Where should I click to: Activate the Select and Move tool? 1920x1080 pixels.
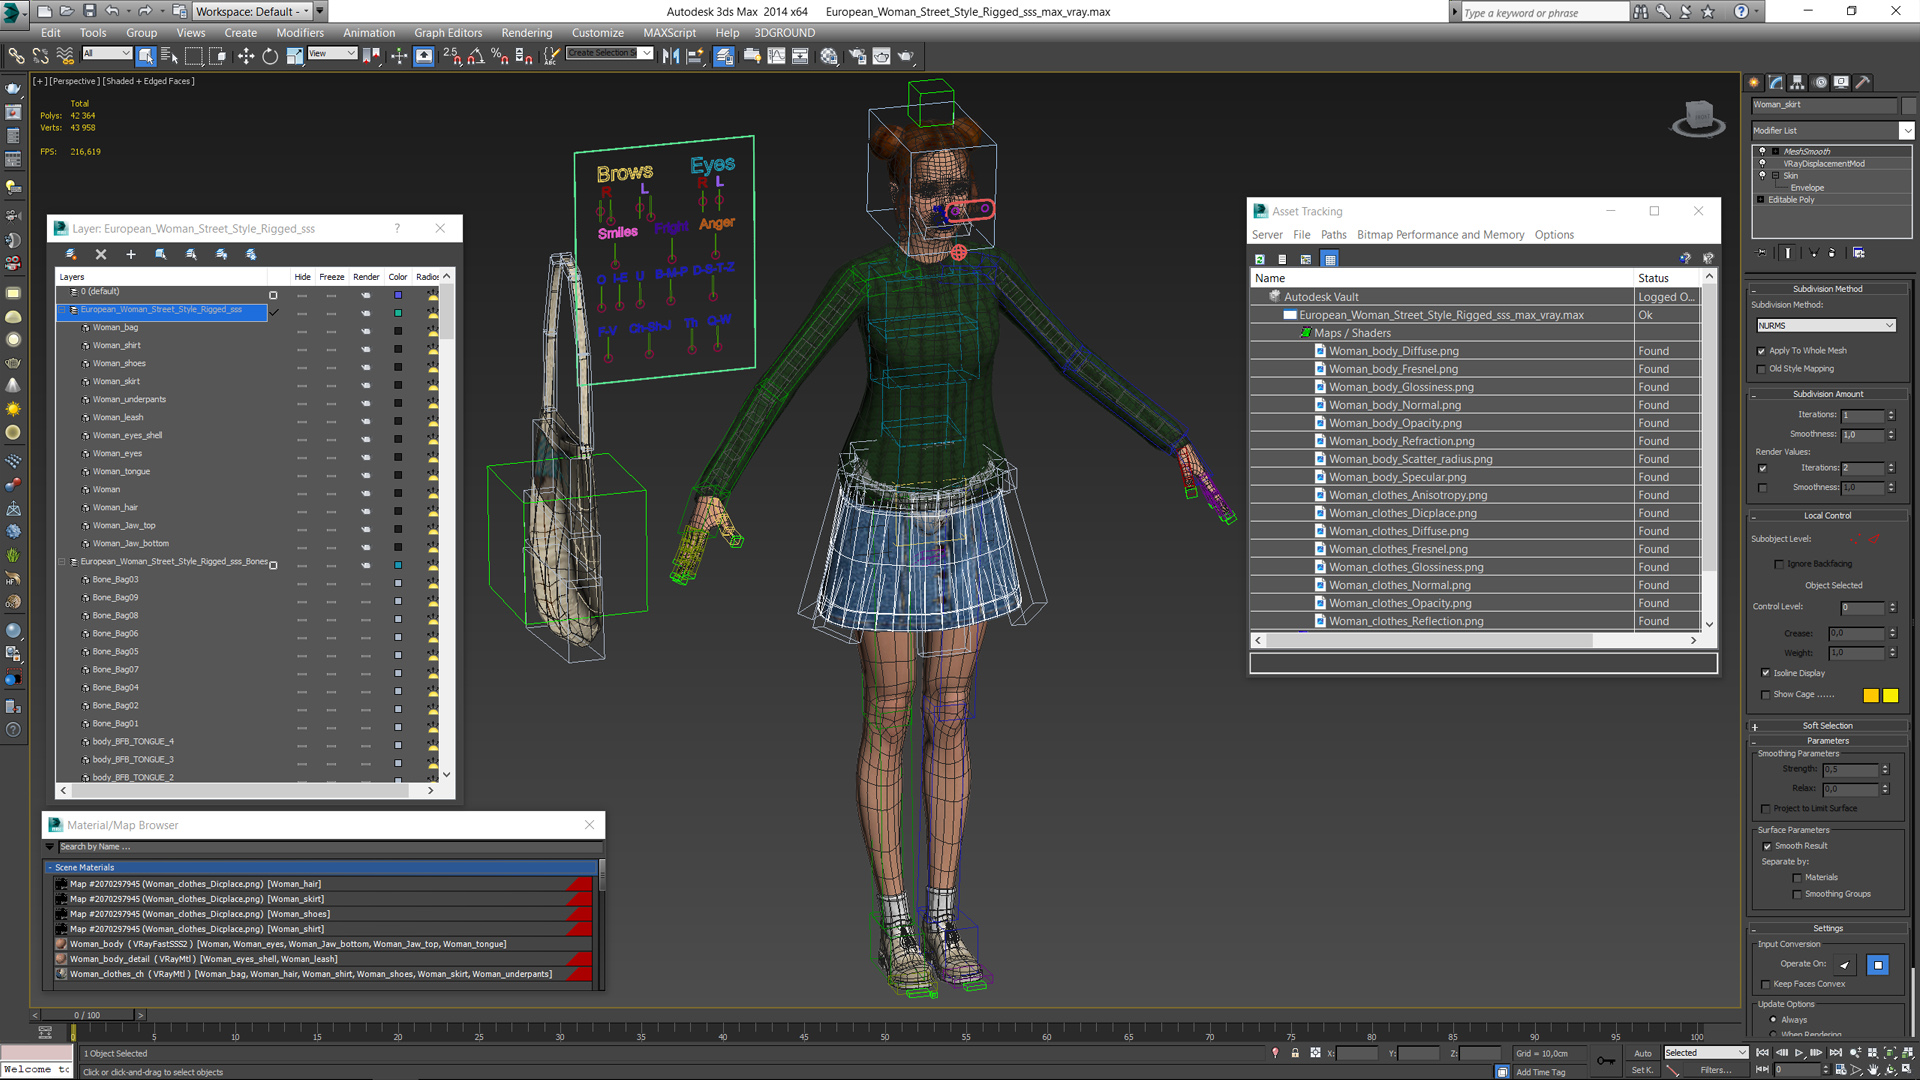pos(246,56)
